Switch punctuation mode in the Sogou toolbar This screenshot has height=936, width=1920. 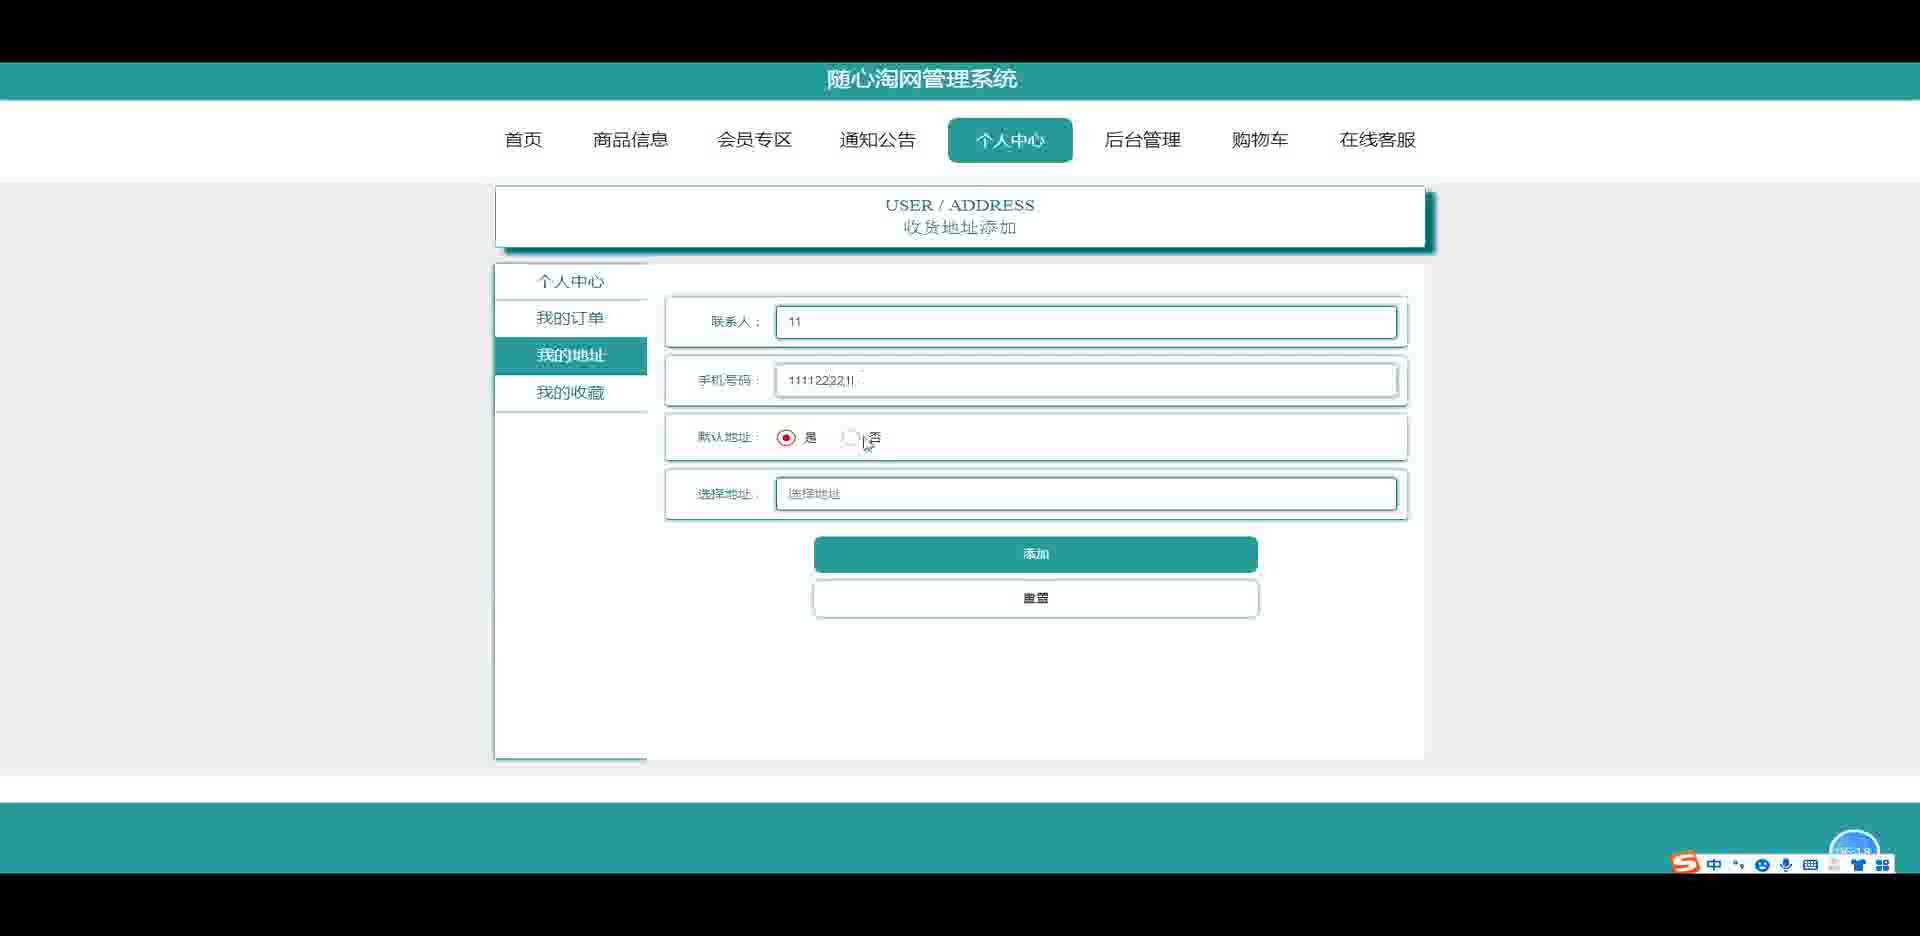click(1738, 865)
